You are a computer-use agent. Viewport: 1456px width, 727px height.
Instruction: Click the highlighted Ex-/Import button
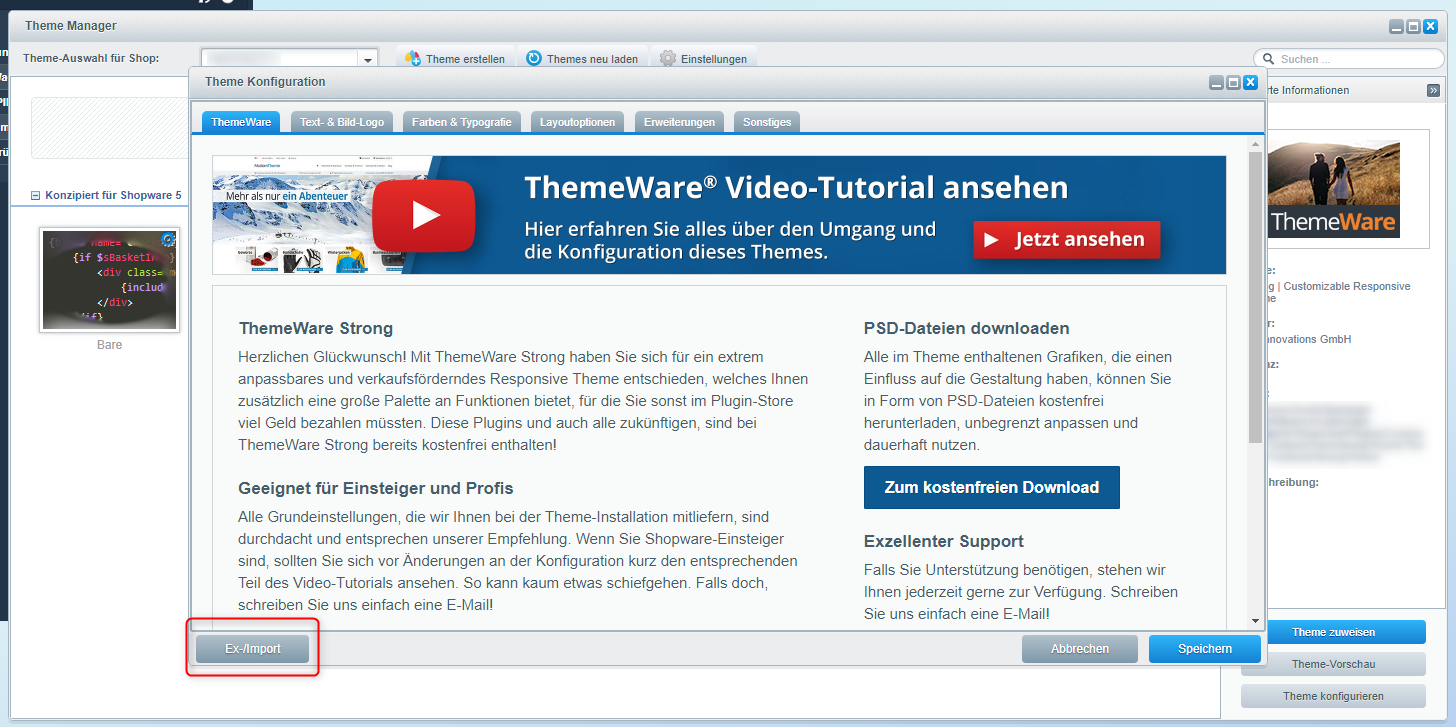tap(252, 648)
